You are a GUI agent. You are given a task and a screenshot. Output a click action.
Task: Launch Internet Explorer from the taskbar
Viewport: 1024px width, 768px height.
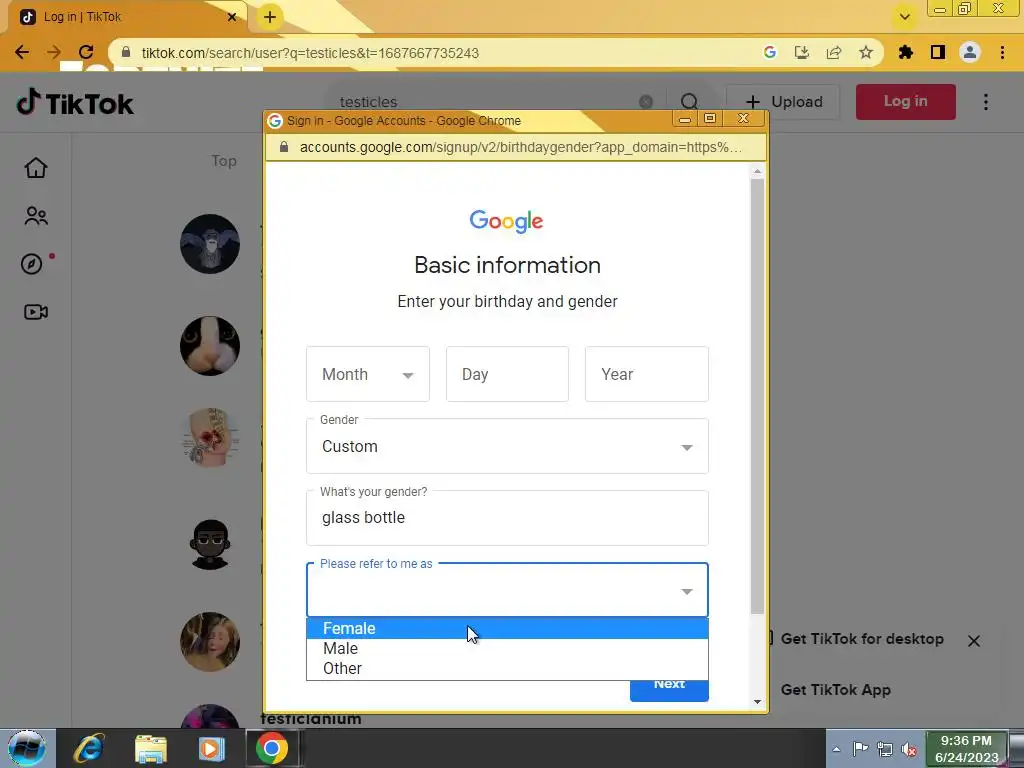[x=89, y=748]
